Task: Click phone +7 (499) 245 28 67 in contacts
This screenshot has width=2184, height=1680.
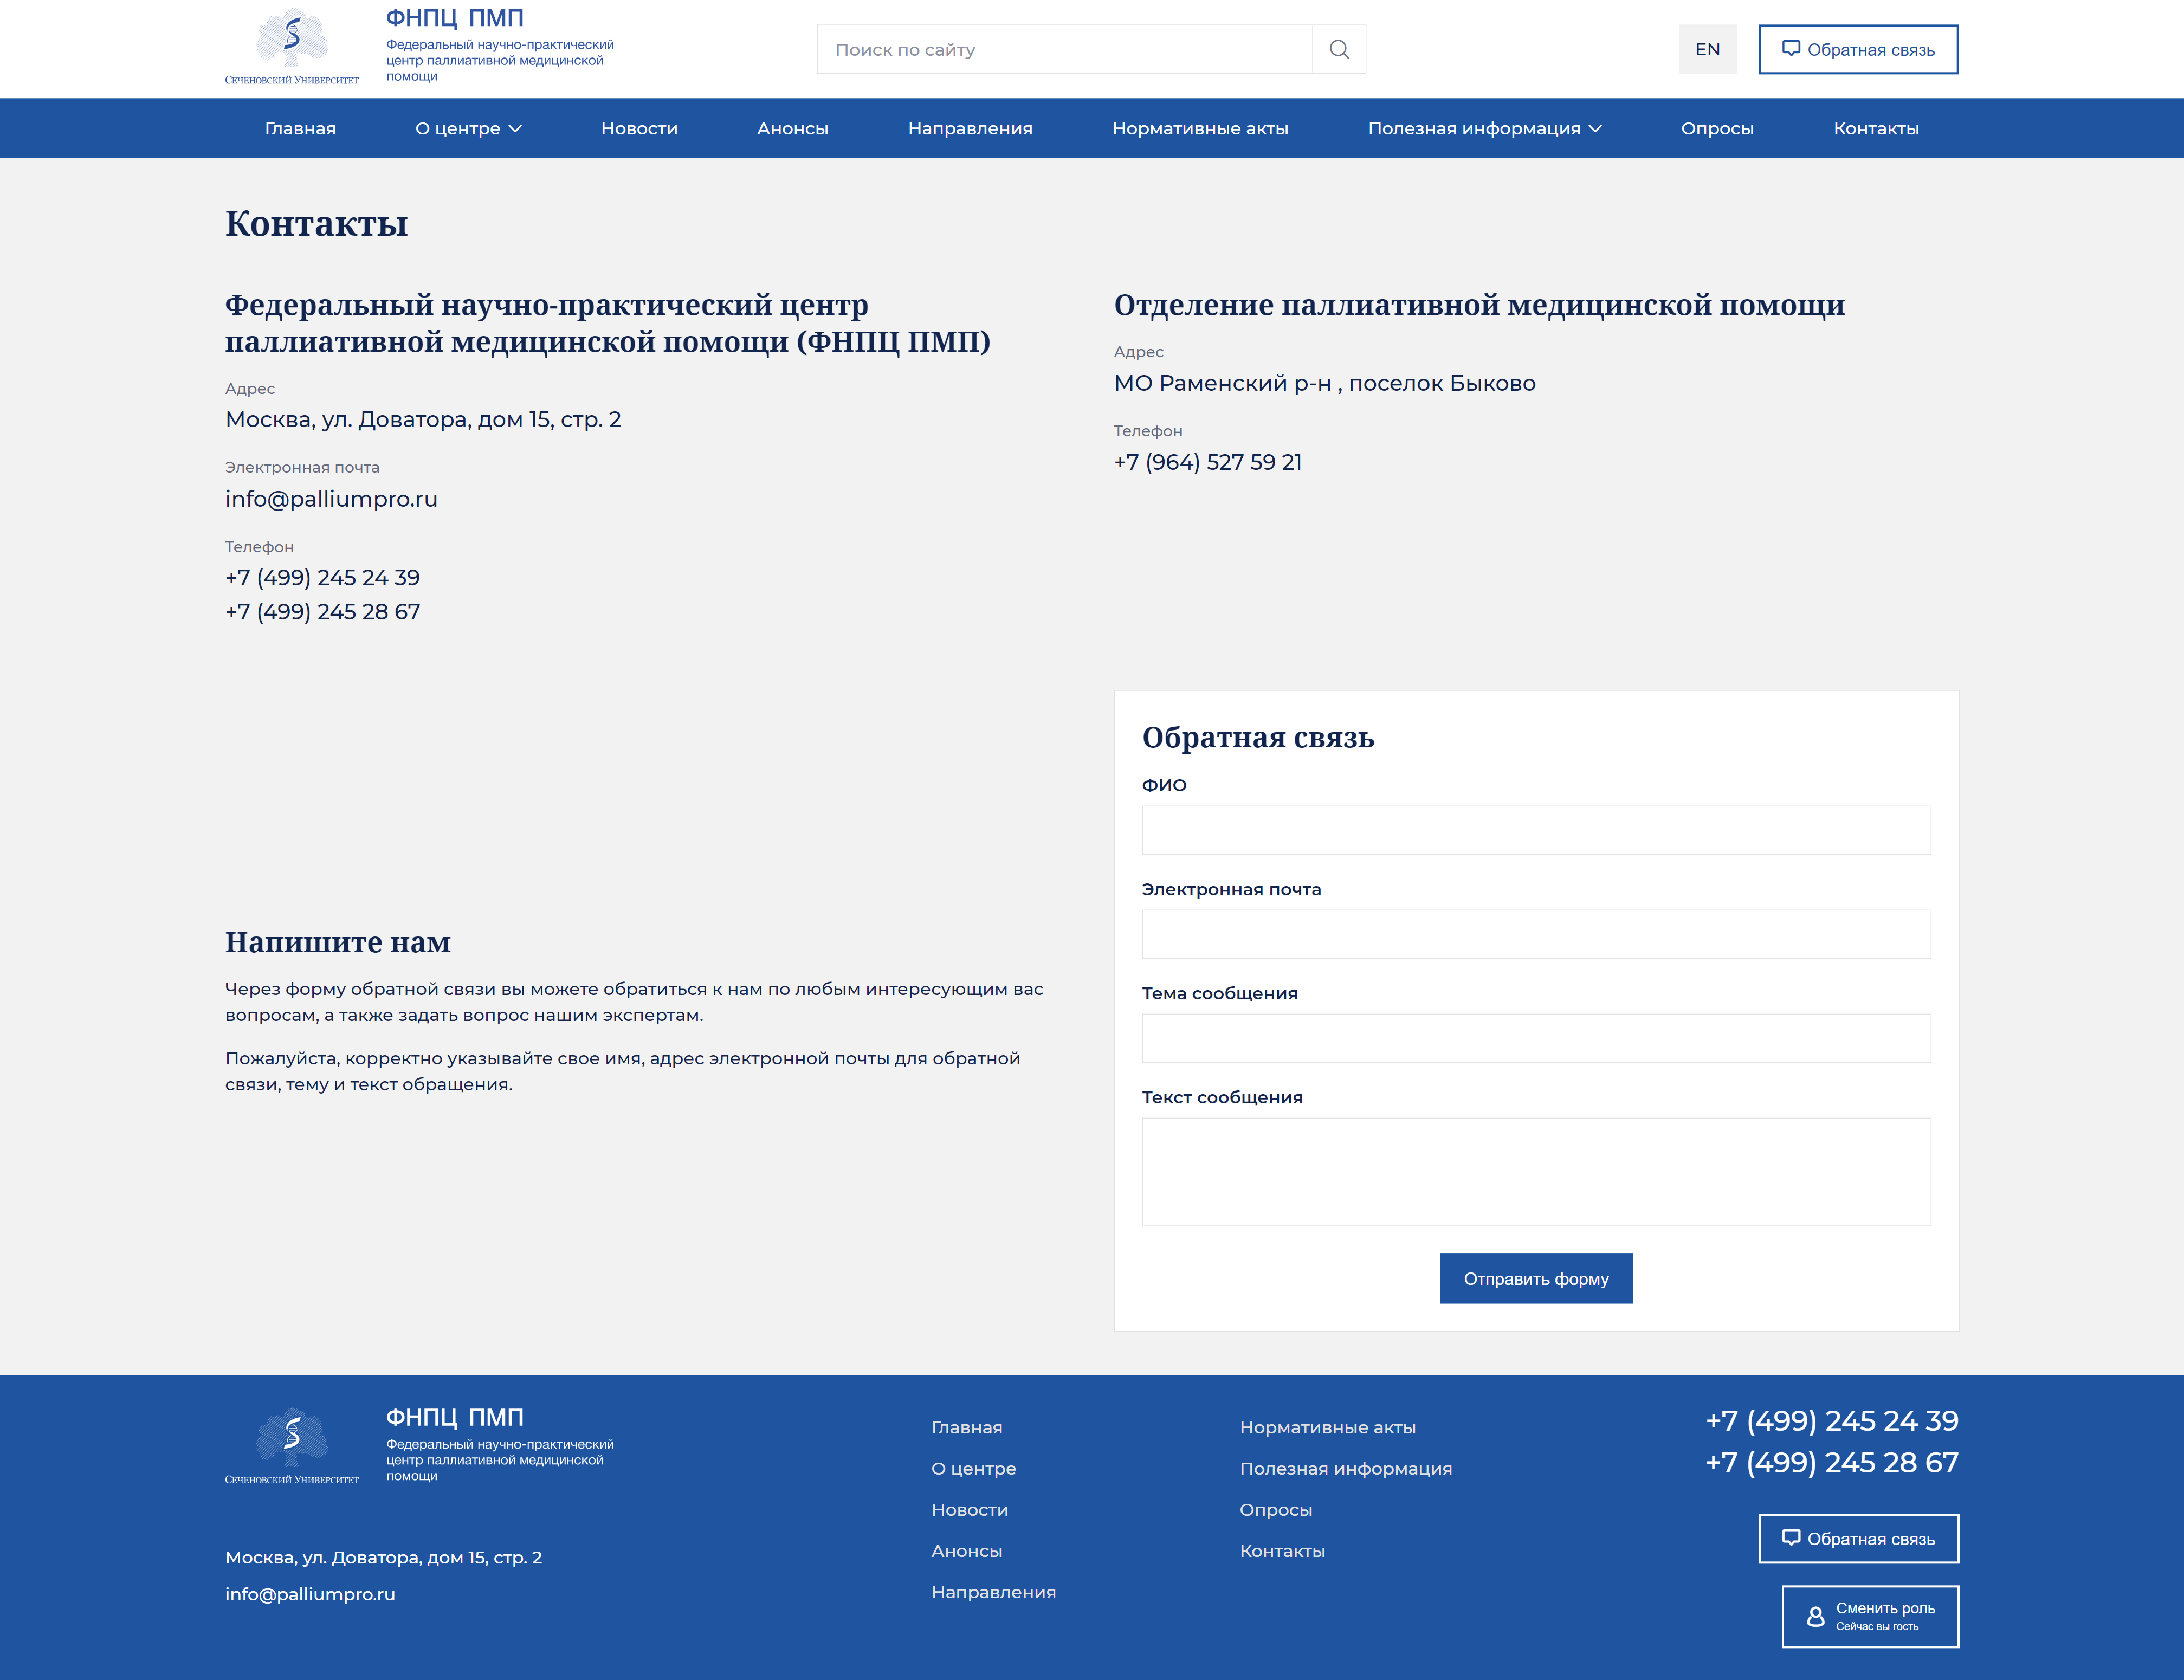Action: pyautogui.click(x=322, y=611)
